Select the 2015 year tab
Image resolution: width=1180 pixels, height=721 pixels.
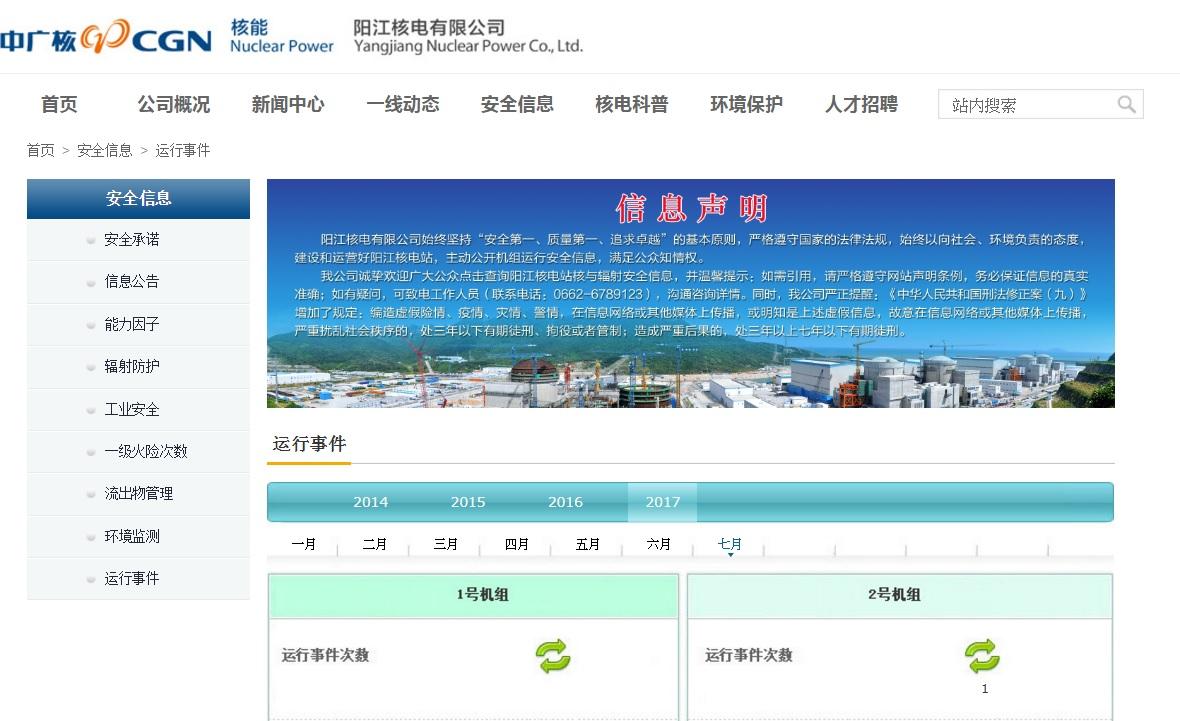point(468,502)
